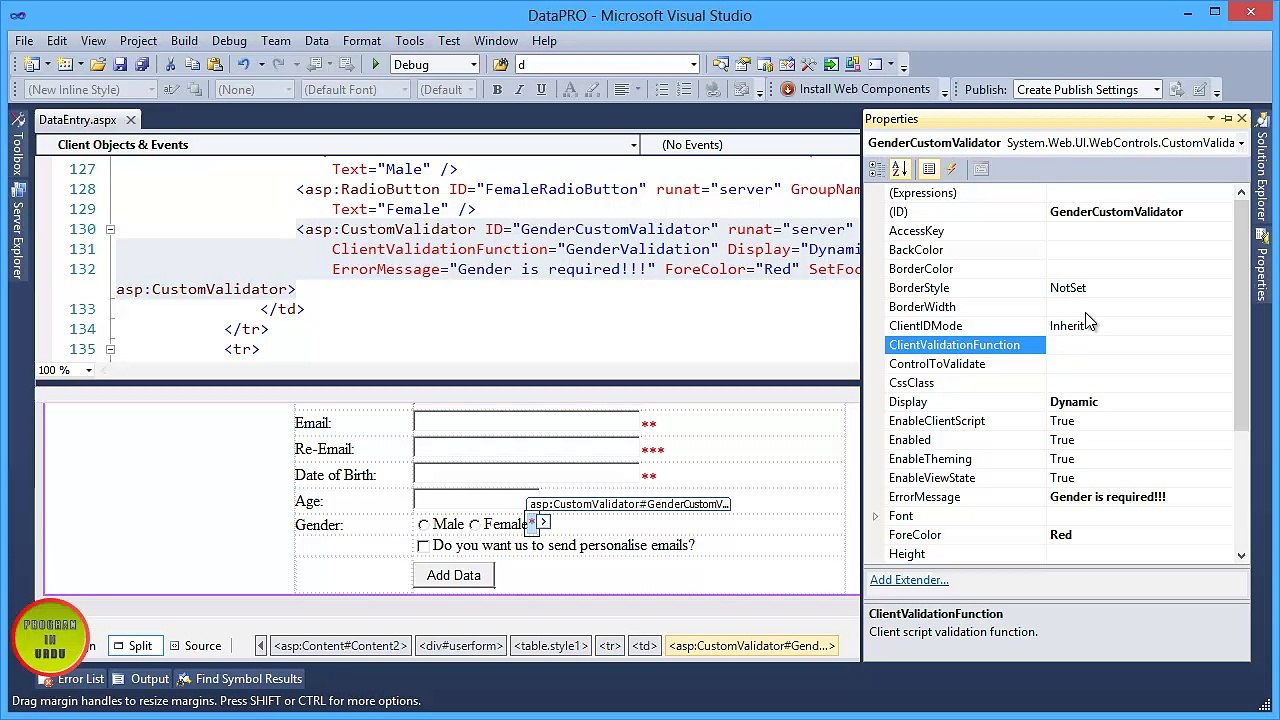The width and height of the screenshot is (1280, 720).
Task: Pin the Properties panel with auto-hide icon
Action: point(1227,119)
